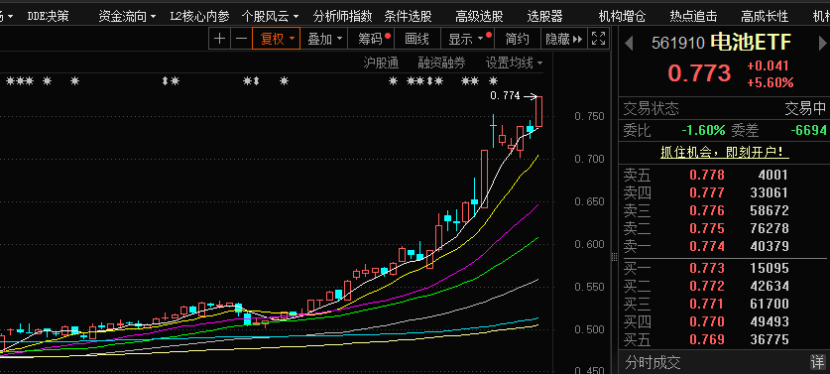830x374 pixels.
Task: Click the 买一 price 0.773
Action: [x=707, y=268]
